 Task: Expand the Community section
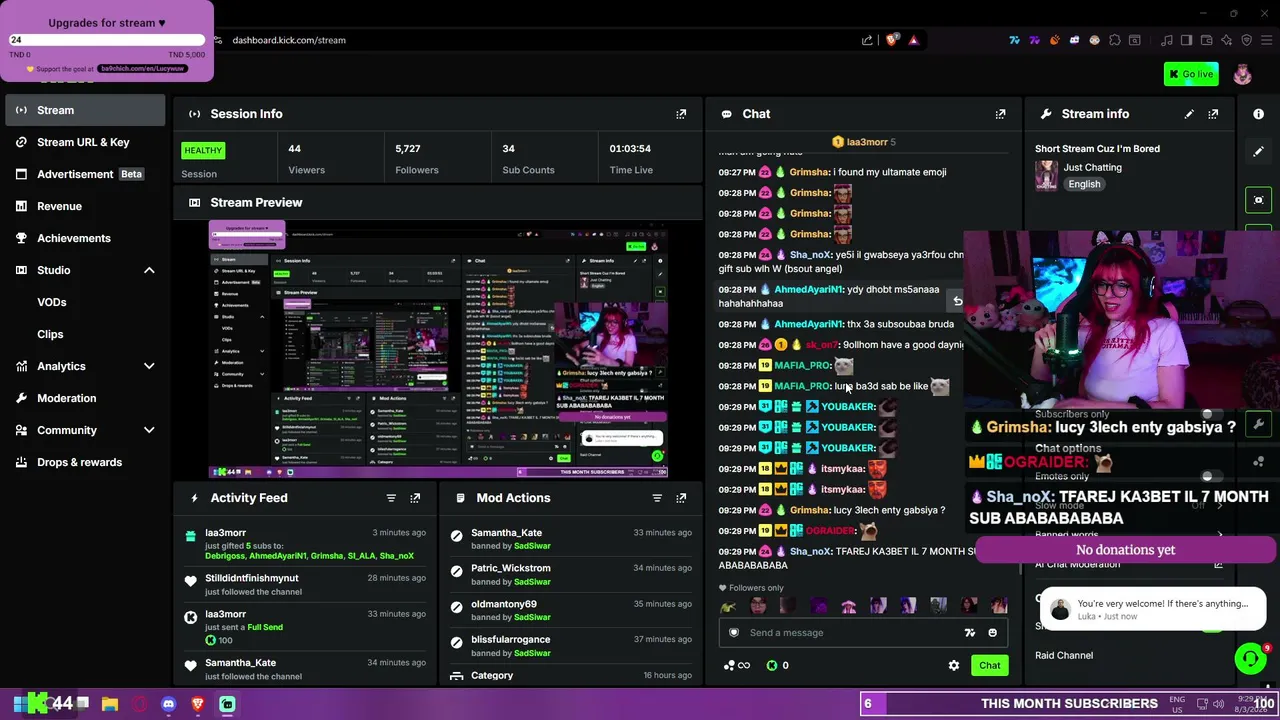click(x=149, y=430)
